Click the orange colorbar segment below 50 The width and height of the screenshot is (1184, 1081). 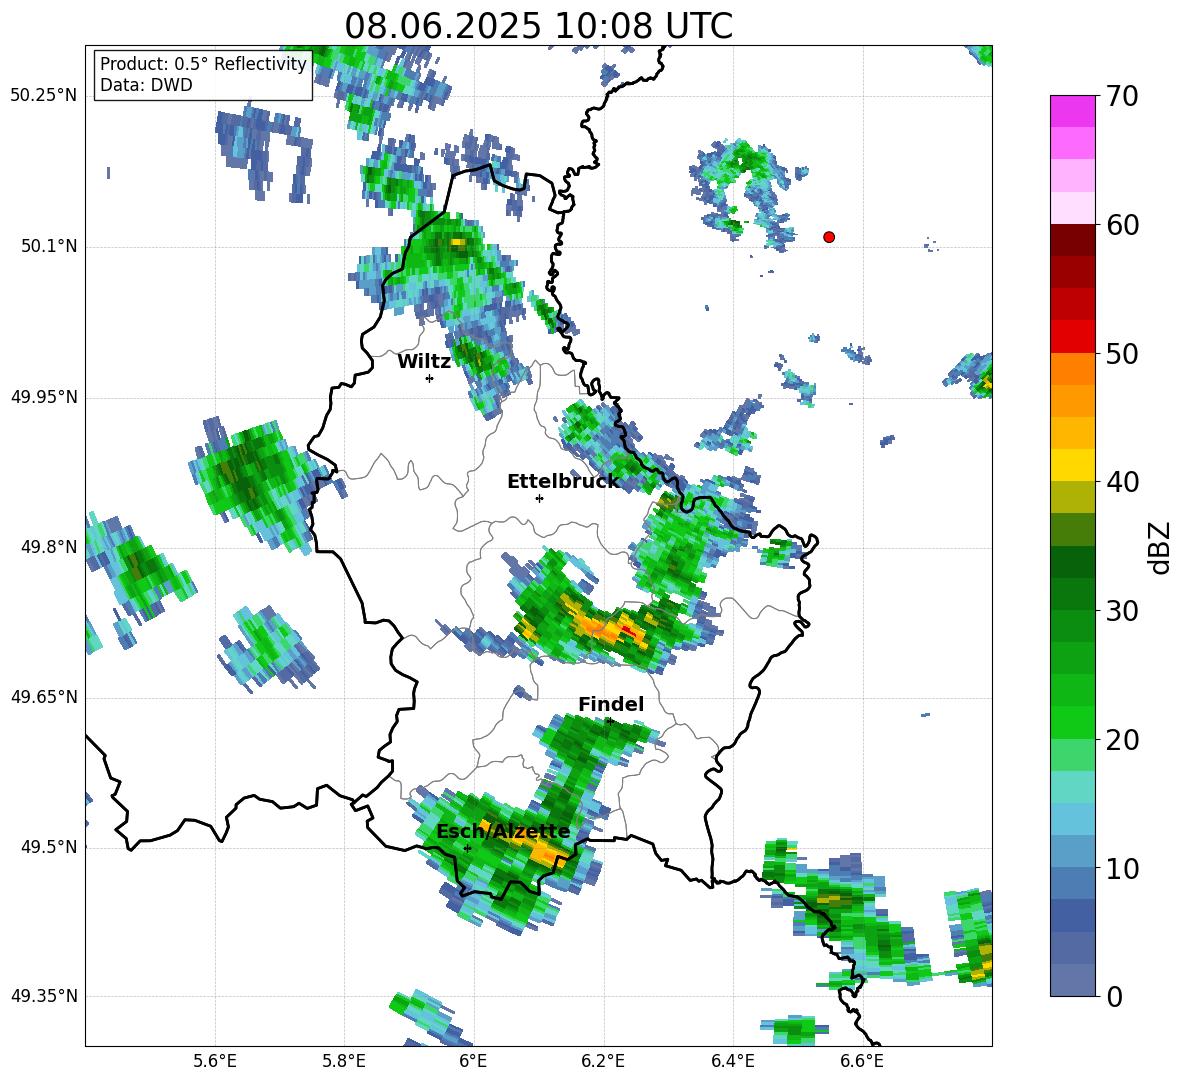[x=1072, y=369]
